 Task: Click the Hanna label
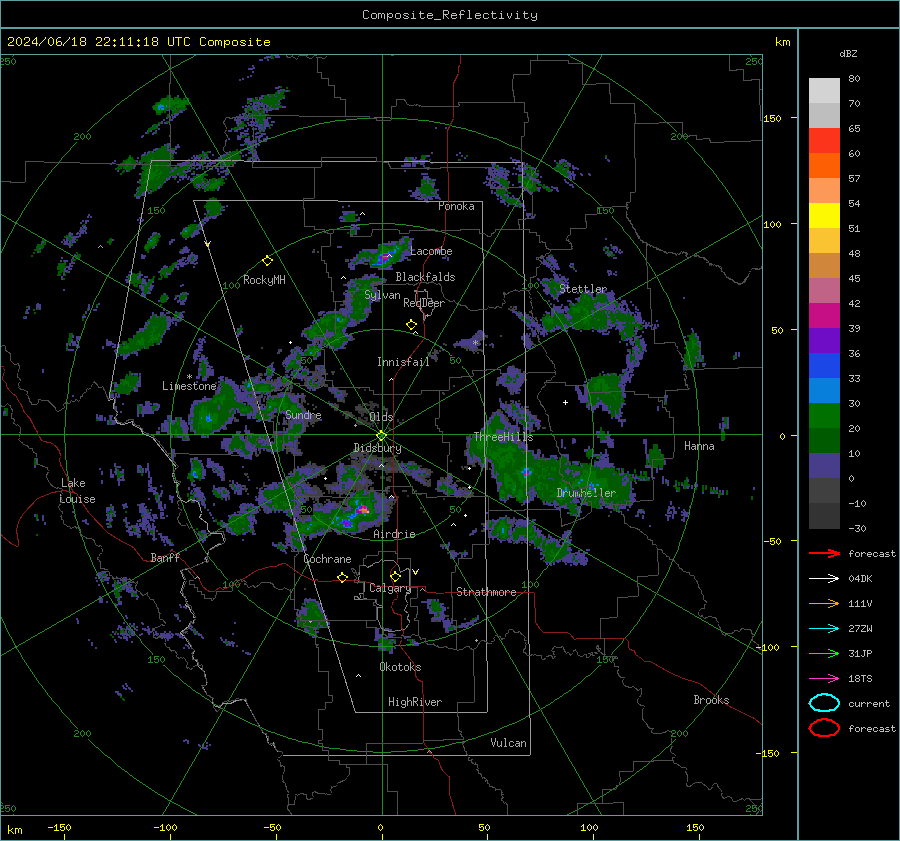coord(699,446)
